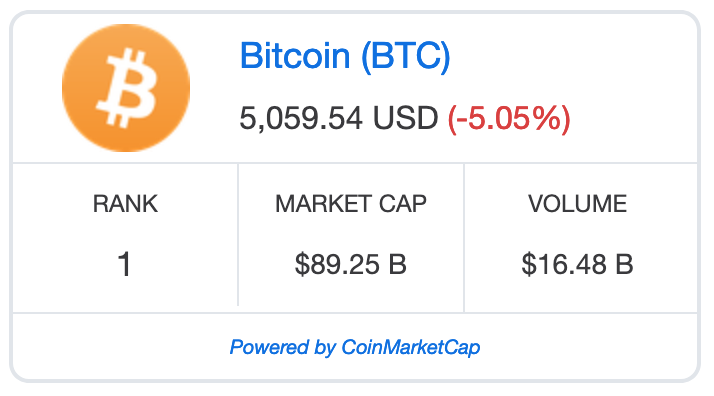
Task: Select the $89.25 B market cap value
Action: [x=351, y=264]
